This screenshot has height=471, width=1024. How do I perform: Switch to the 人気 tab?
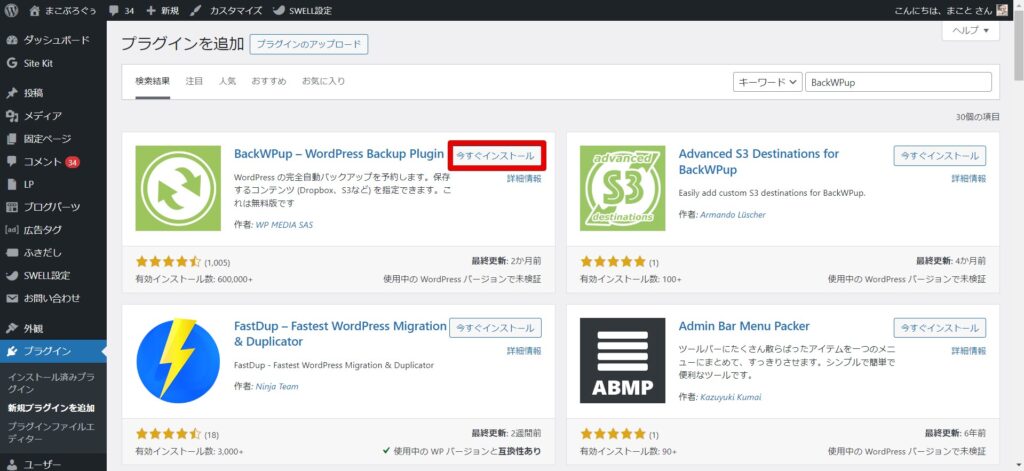pyautogui.click(x=227, y=82)
